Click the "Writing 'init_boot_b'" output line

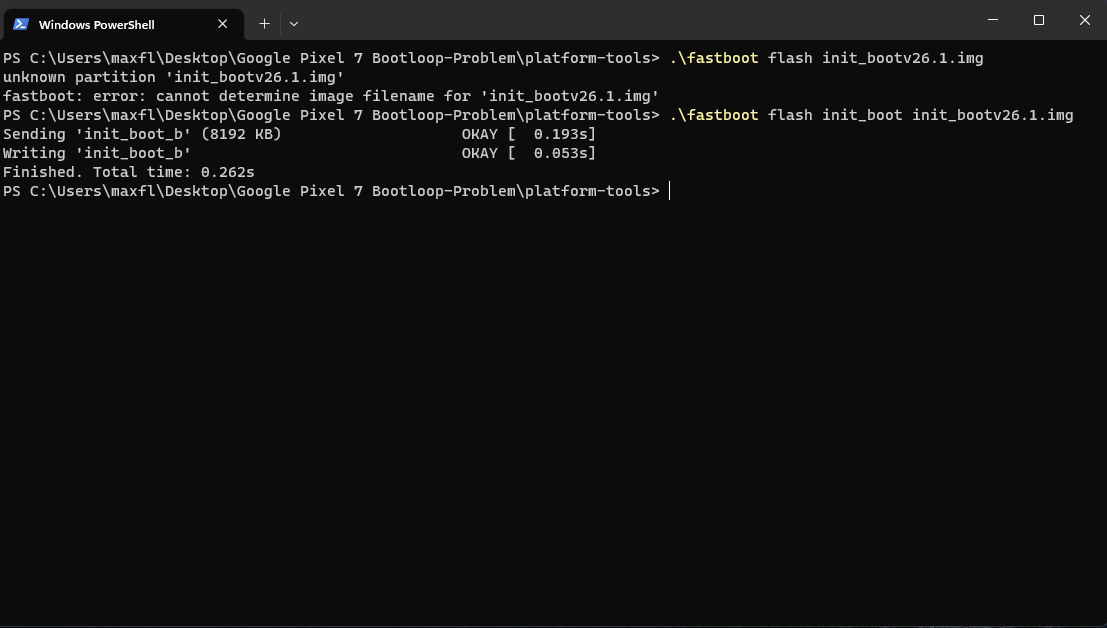pos(97,153)
